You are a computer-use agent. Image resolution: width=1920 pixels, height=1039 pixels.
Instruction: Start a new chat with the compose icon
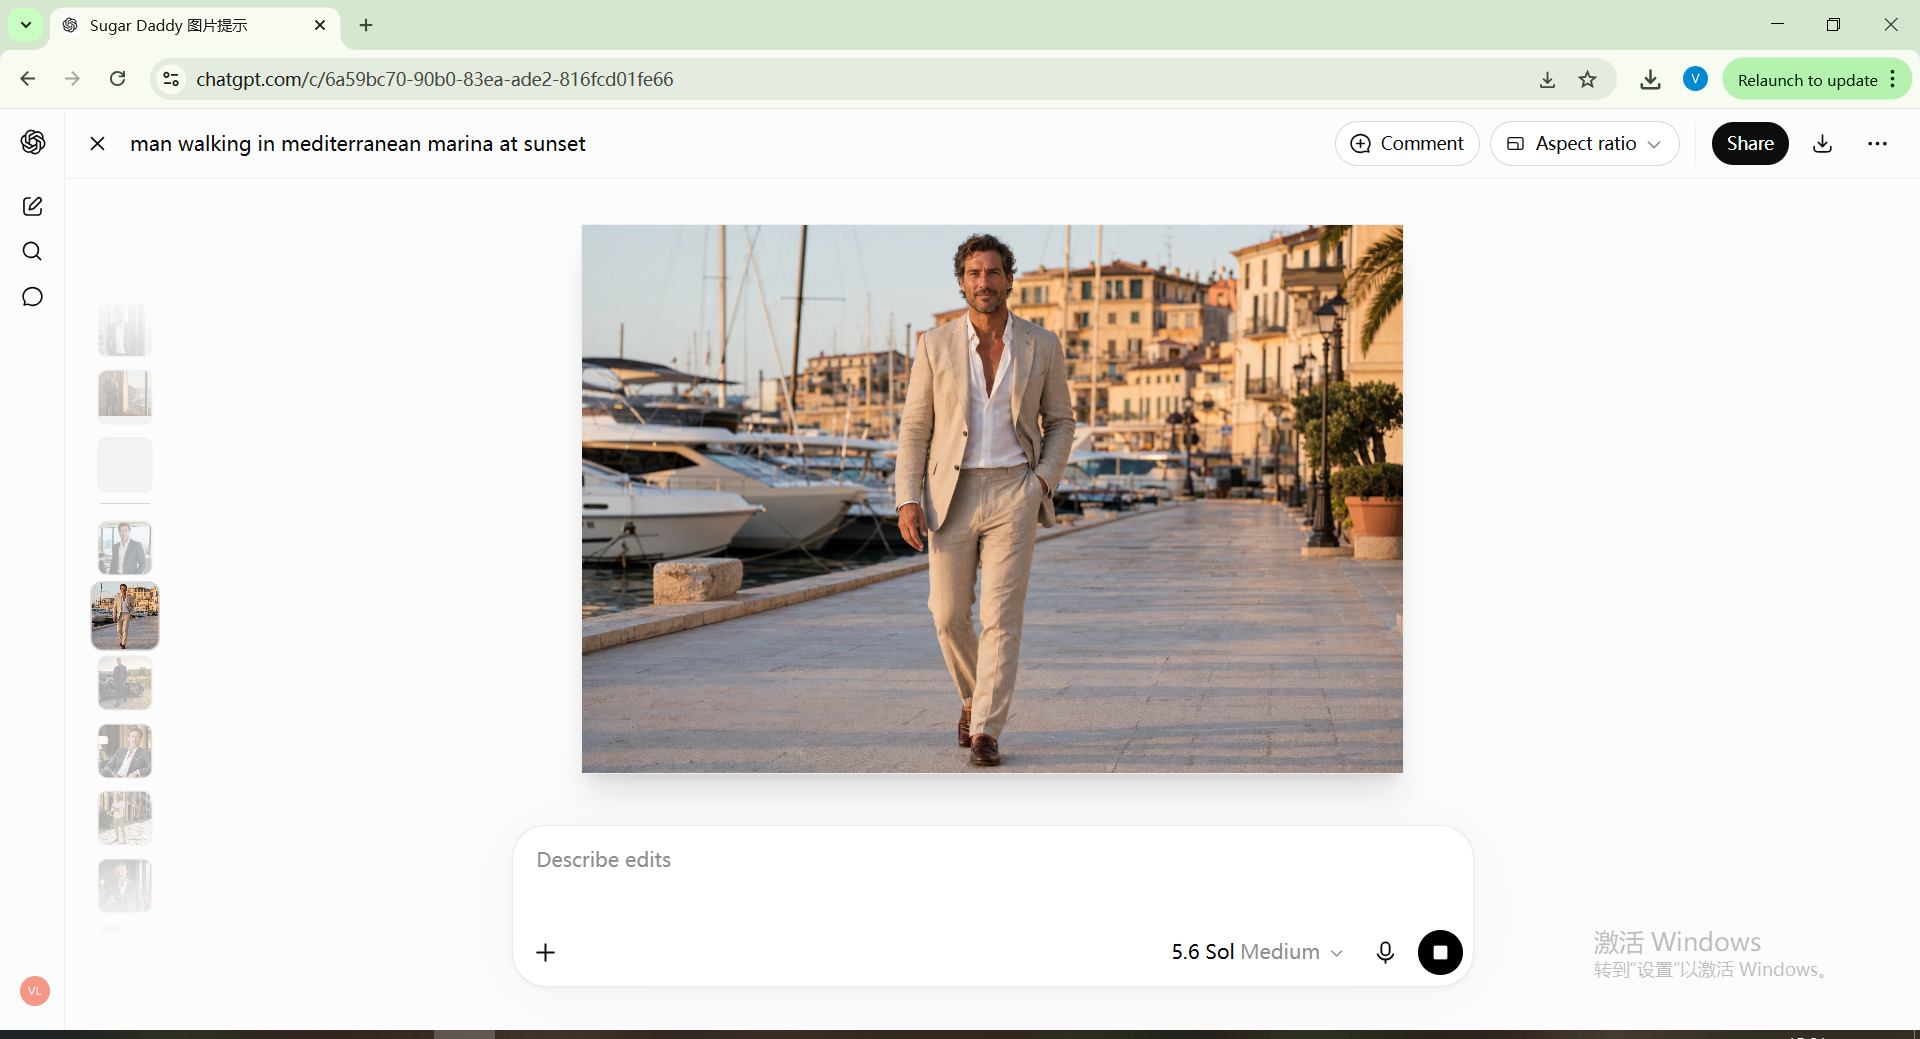(32, 206)
